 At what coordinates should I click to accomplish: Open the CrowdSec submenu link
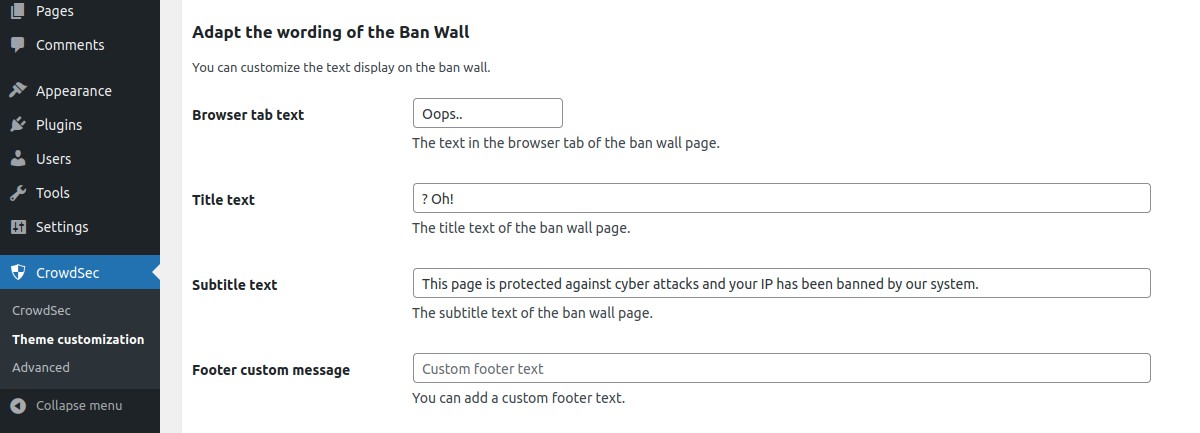[41, 310]
